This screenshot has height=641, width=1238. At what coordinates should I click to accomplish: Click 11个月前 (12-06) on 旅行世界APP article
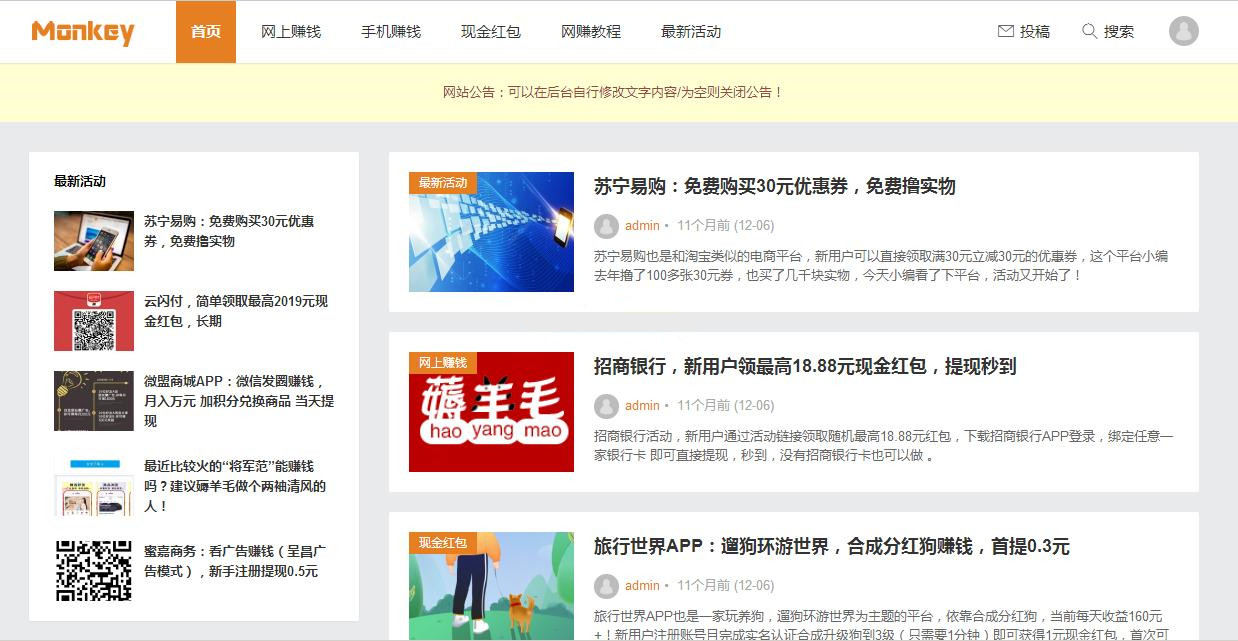[x=725, y=586]
